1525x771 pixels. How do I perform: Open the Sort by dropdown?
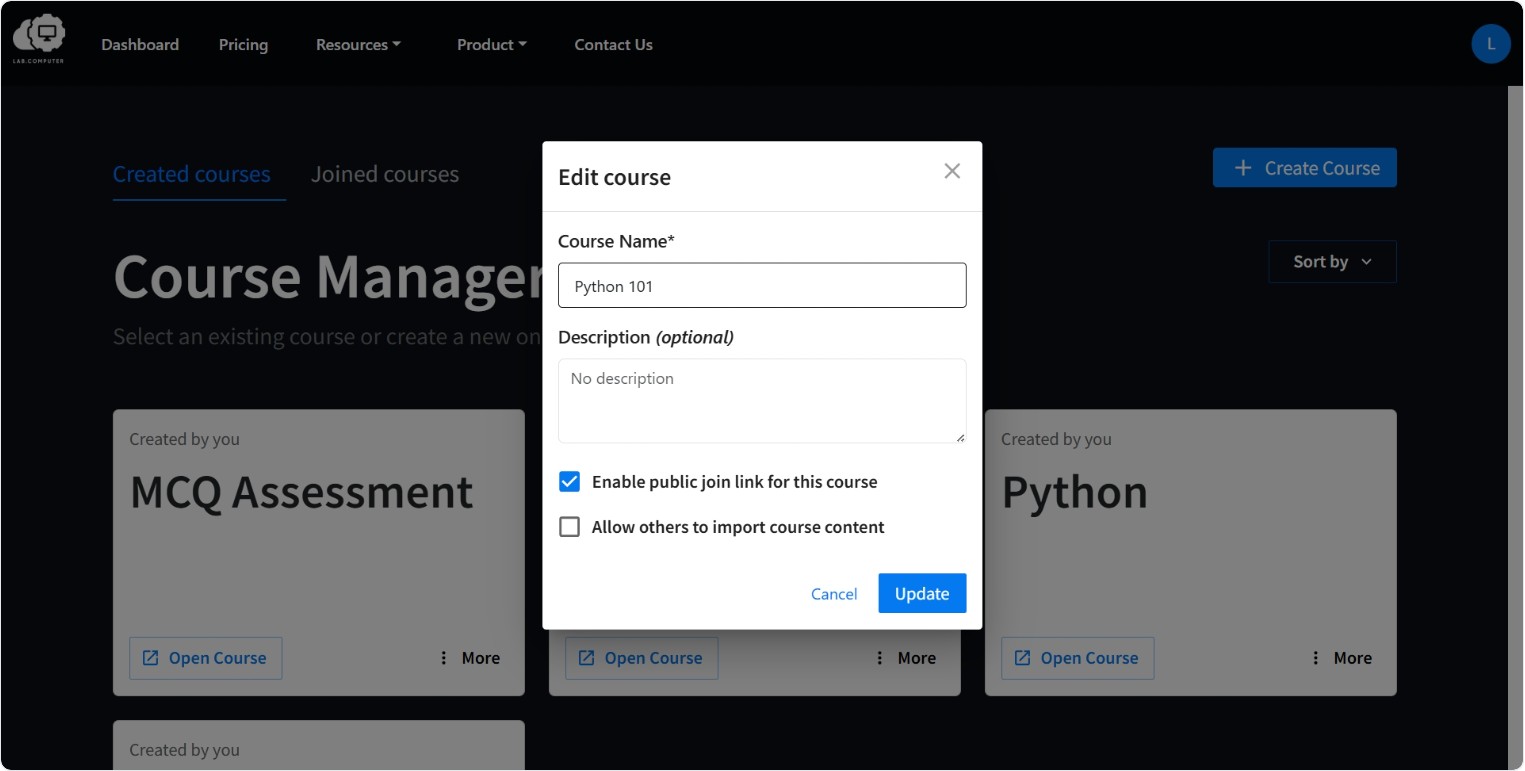pos(1332,262)
